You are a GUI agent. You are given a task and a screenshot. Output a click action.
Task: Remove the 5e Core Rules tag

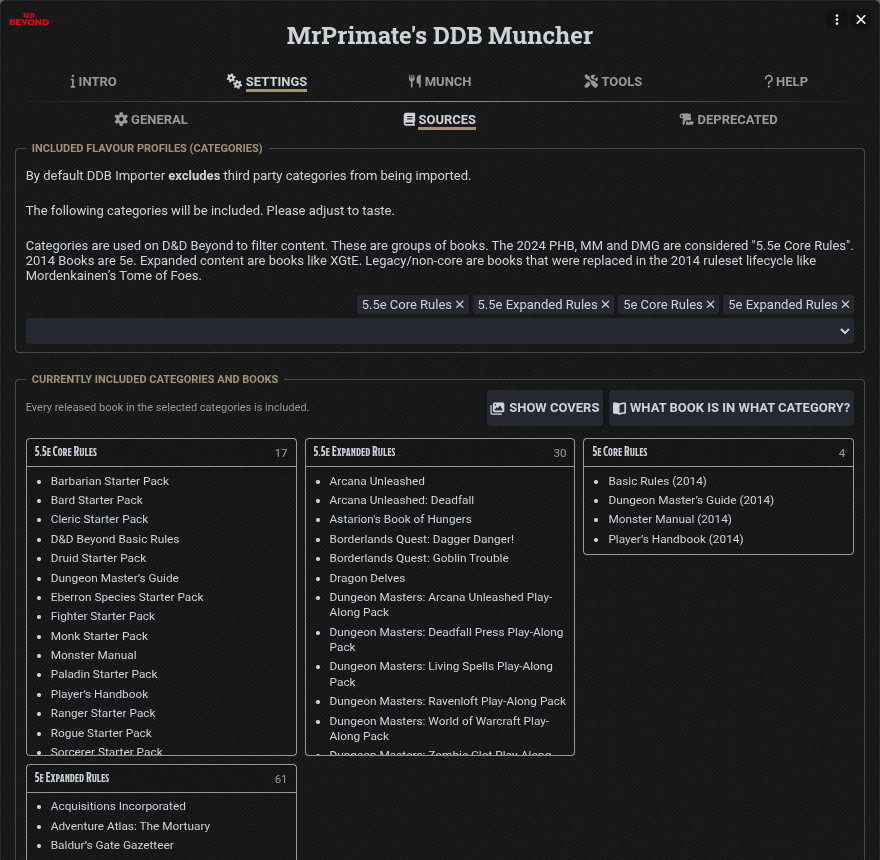(x=711, y=304)
